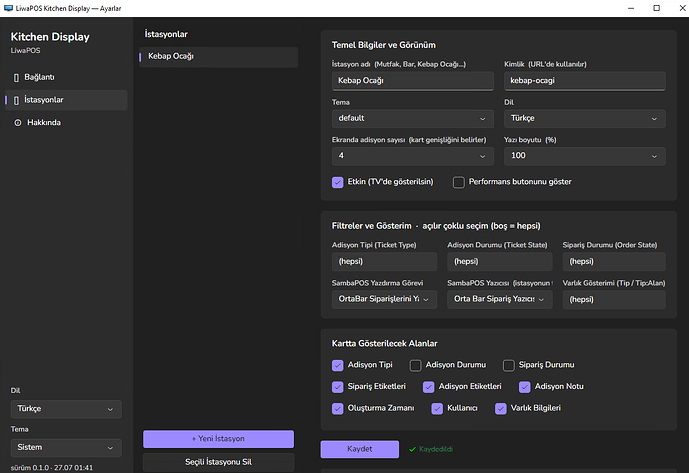Open SambaPOS Yazıcısı dropdown
The width and height of the screenshot is (689, 473).
(x=500, y=299)
